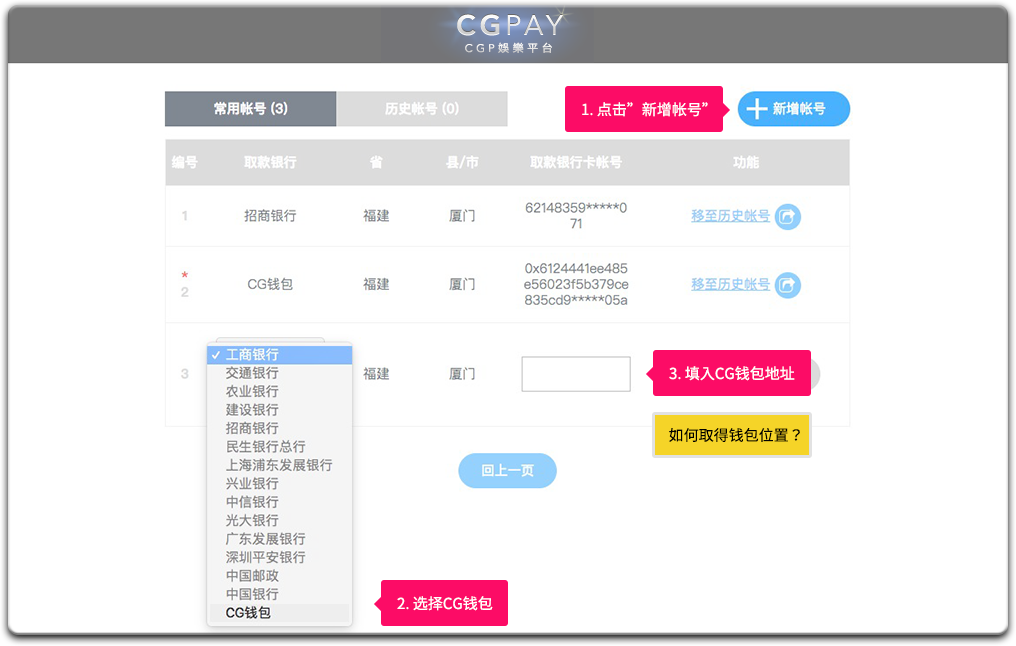Viewport: 1016px width, 646px height.
Task: Click the bank card number input field
Action: (x=576, y=374)
